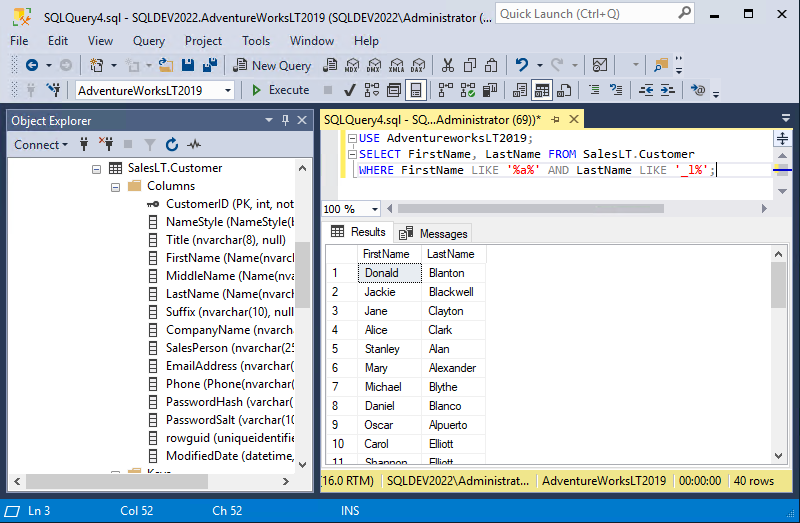Open the Query Options icon

[394, 90]
